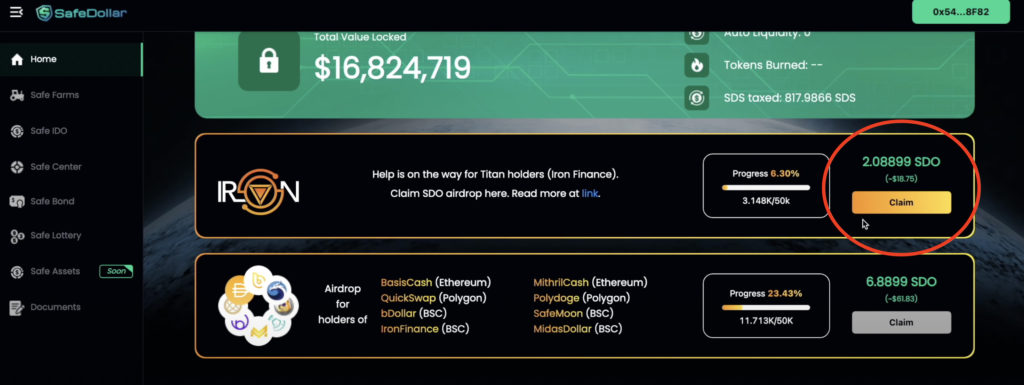Click the Safe Farms tractor icon
This screenshot has height=385, width=1024.
tap(18, 95)
